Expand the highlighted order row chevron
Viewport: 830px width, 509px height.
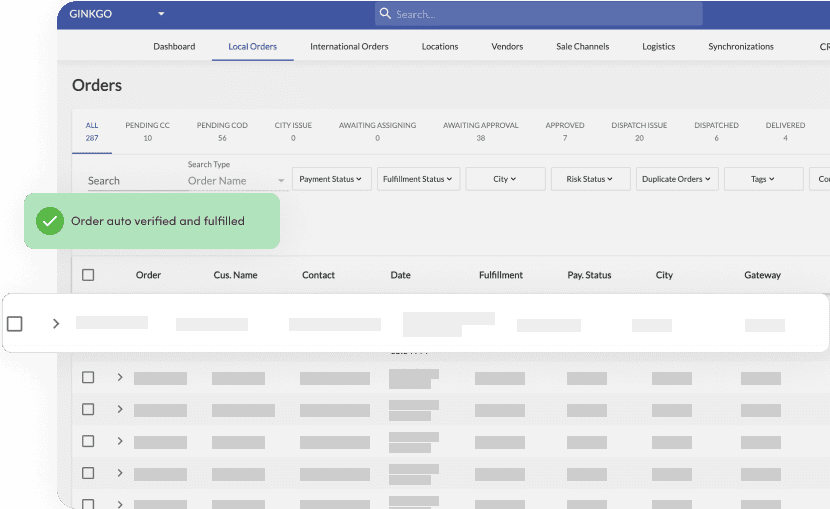(x=56, y=324)
